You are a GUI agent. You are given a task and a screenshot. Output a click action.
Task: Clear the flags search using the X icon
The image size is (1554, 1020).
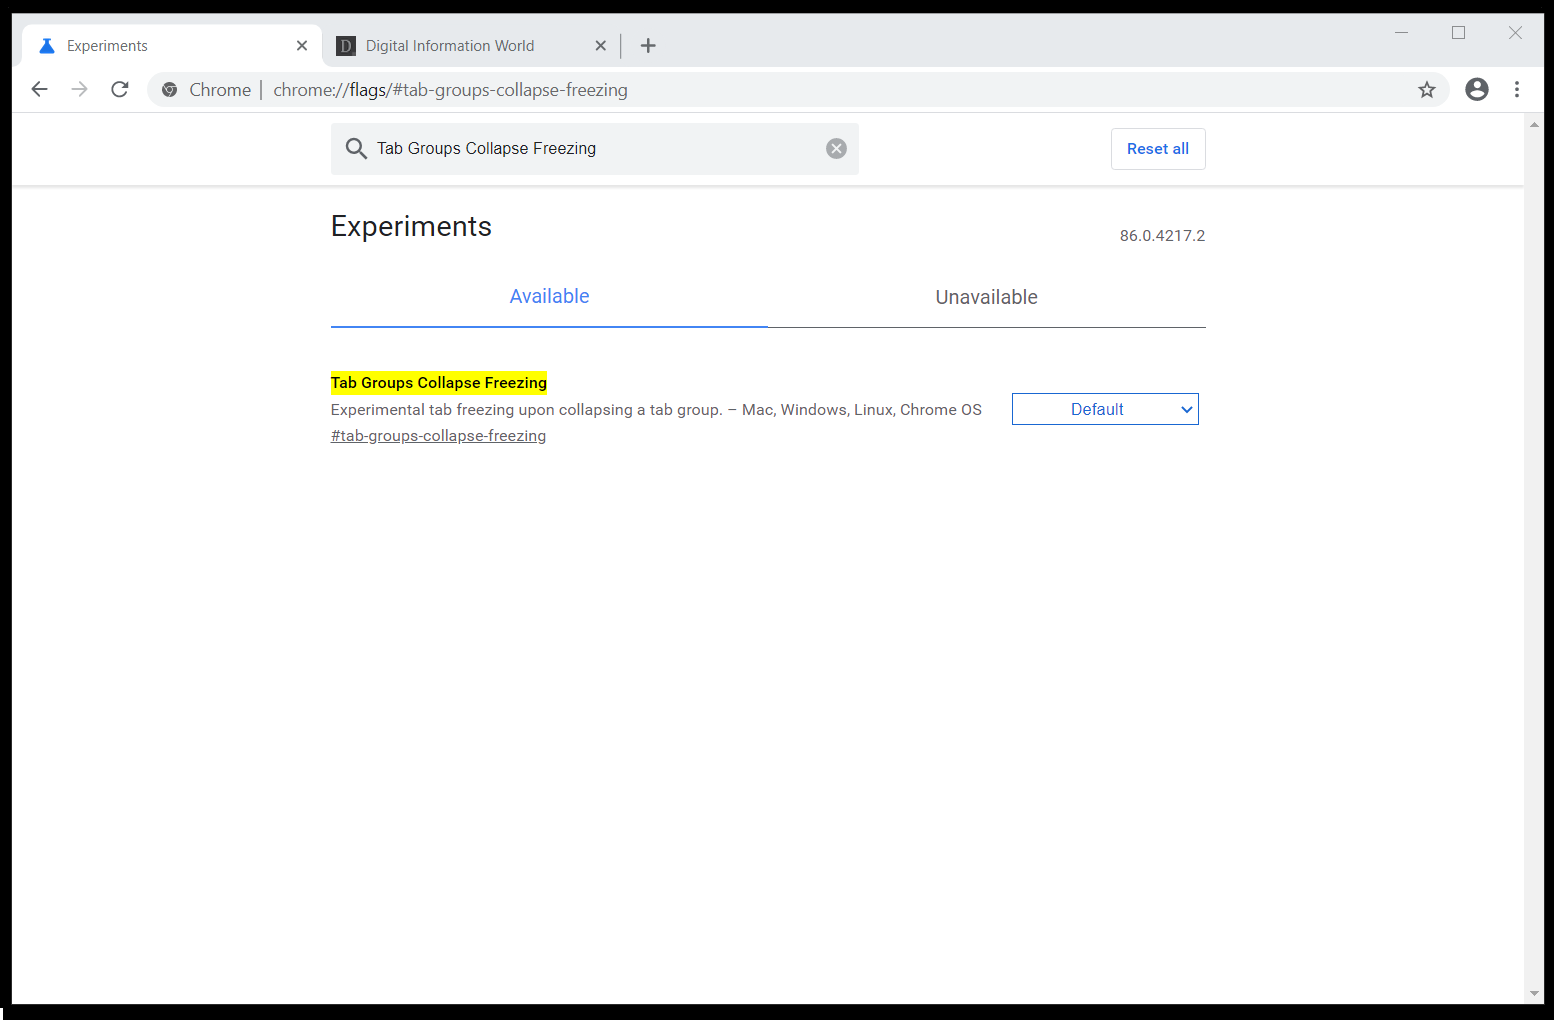[836, 148]
